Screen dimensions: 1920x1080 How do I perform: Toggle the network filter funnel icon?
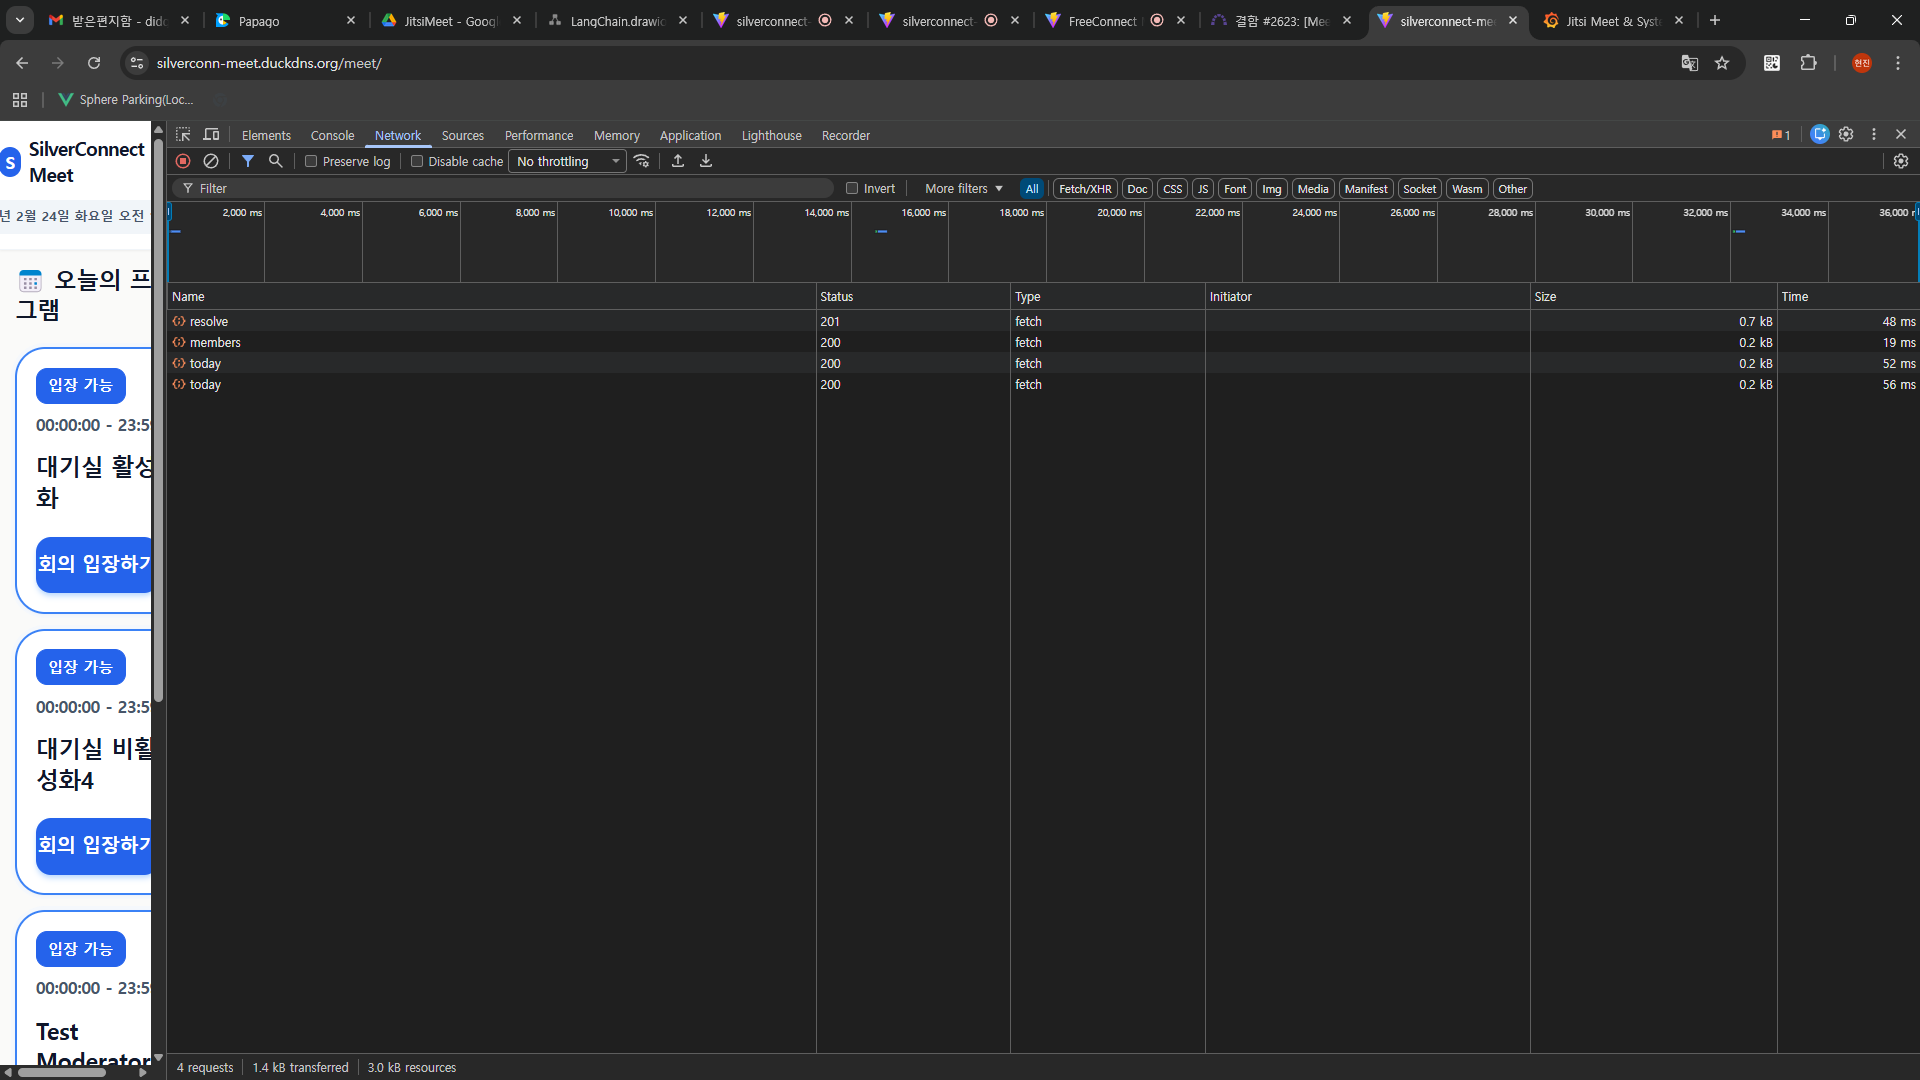point(248,161)
